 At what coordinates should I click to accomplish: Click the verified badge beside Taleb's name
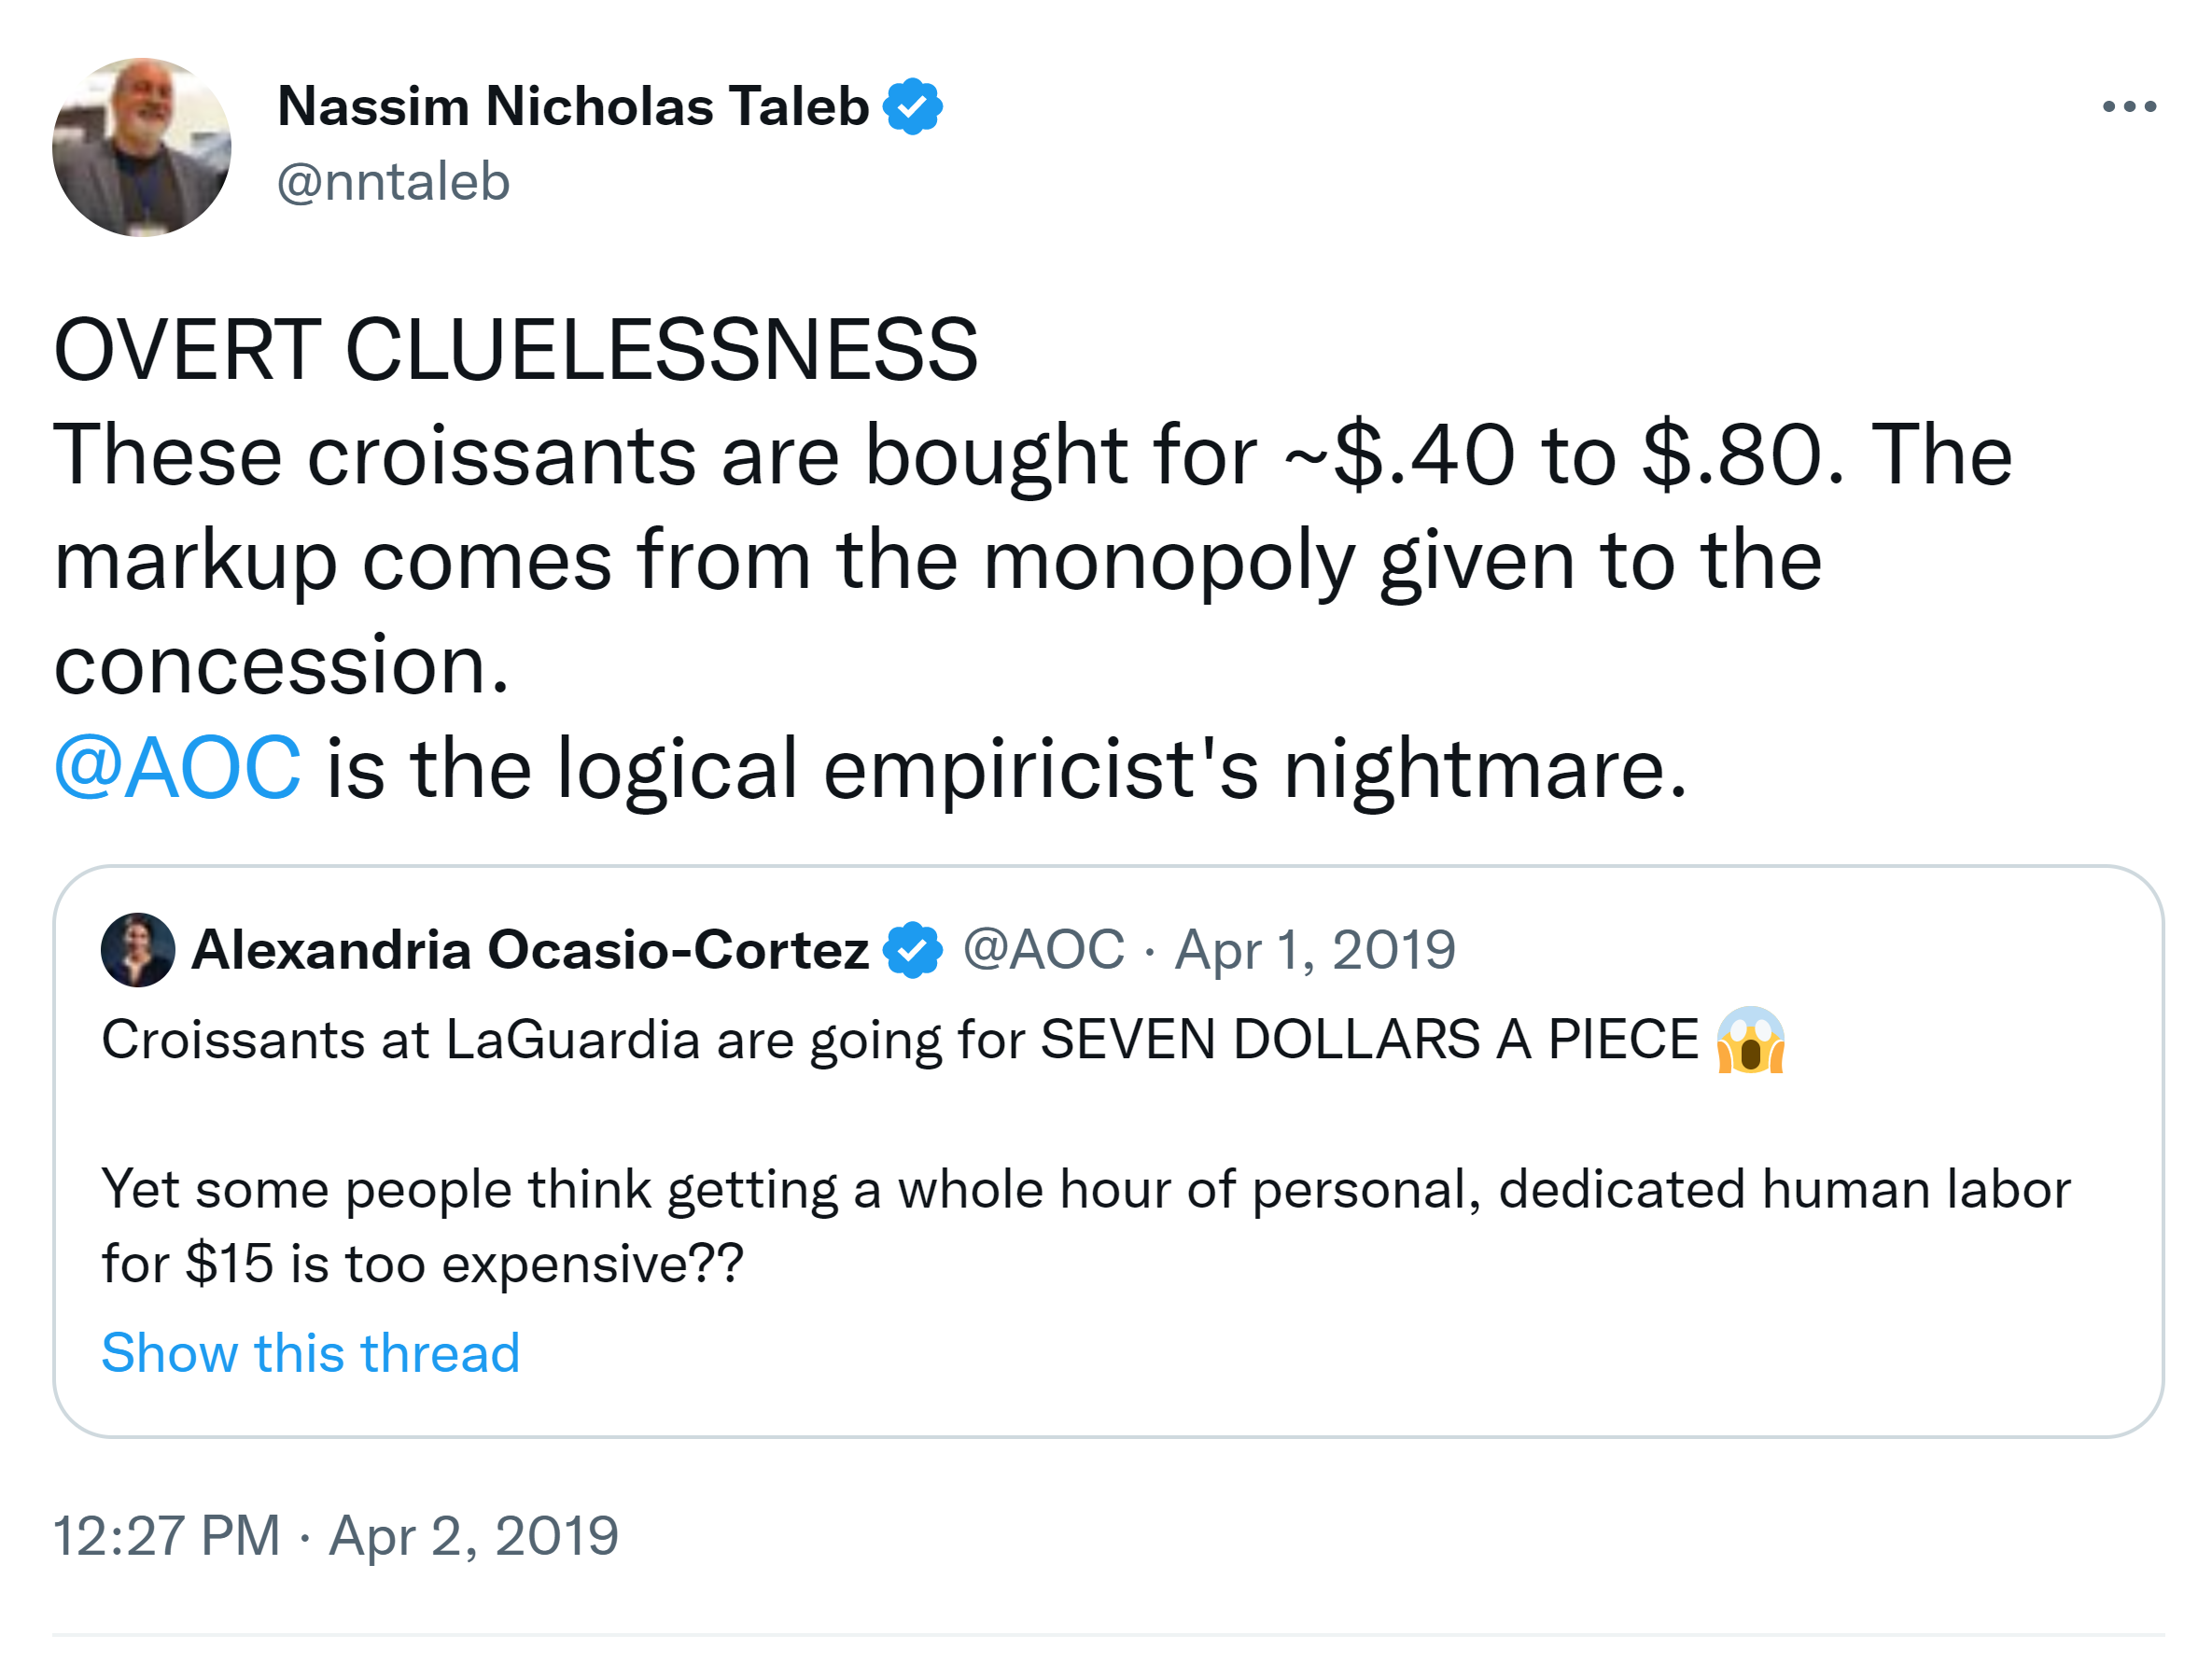[x=912, y=106]
